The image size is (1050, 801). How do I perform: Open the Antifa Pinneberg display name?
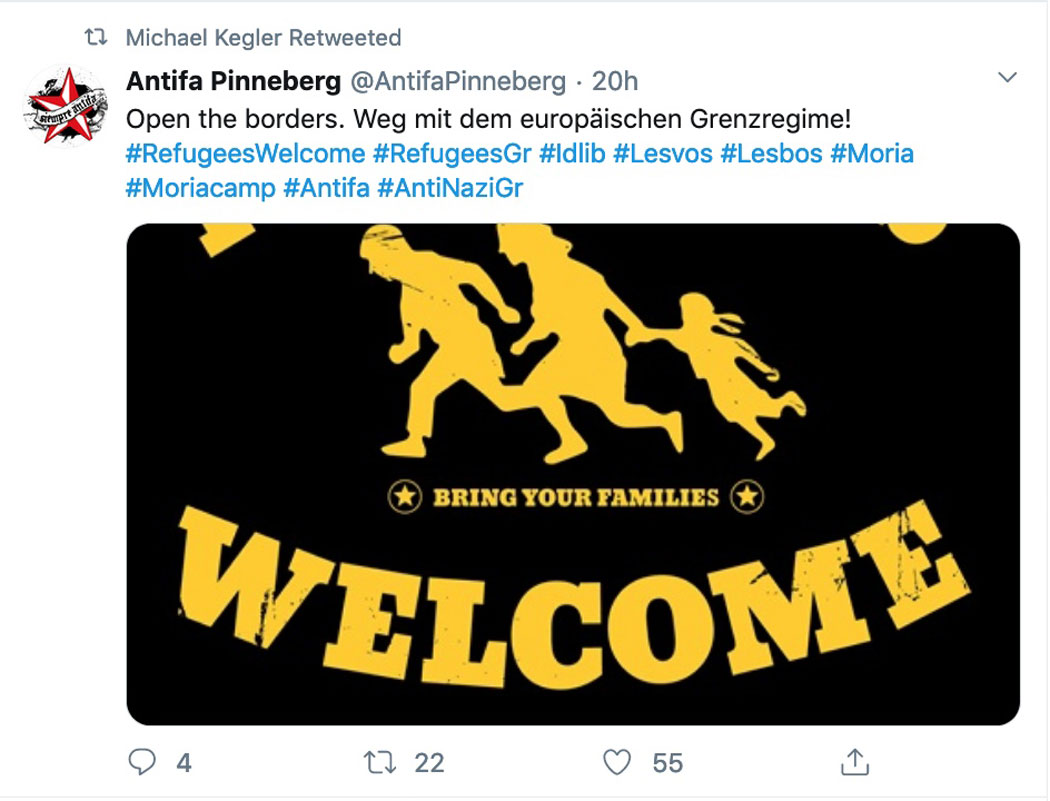pos(234,81)
